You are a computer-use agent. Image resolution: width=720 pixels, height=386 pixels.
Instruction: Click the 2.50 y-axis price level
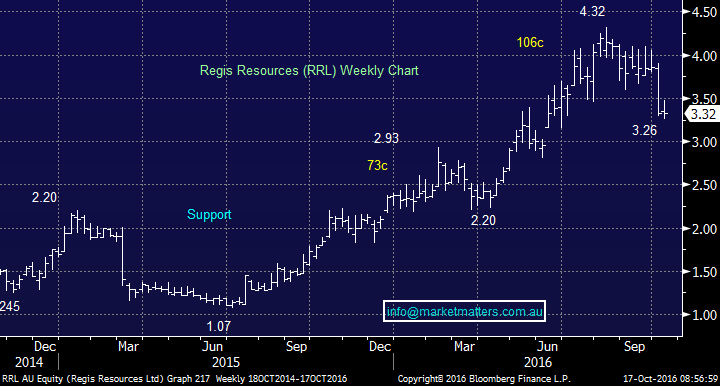click(x=704, y=185)
